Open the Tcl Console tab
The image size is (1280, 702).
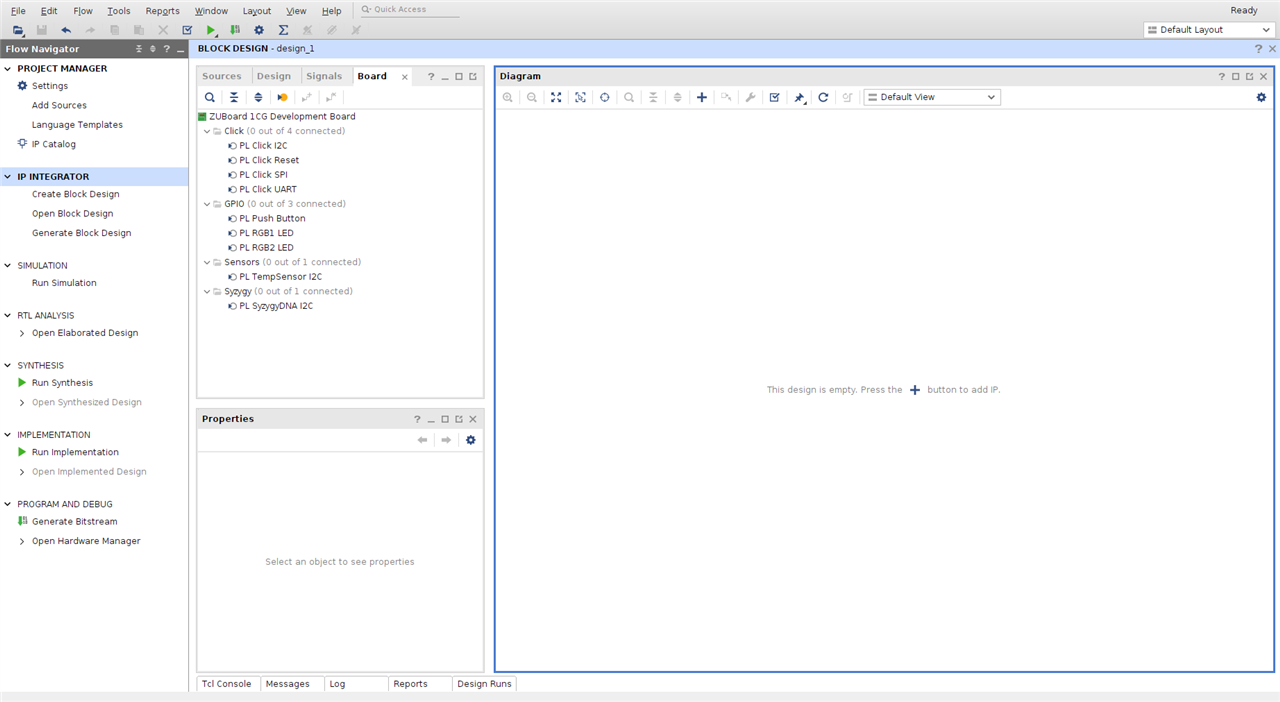tap(227, 684)
